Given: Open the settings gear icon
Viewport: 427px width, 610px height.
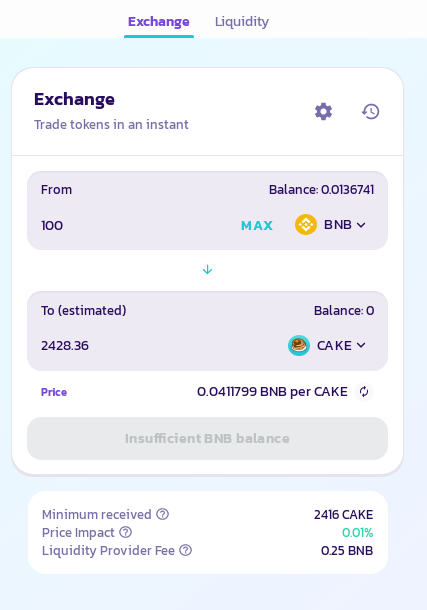Looking at the screenshot, I should tap(323, 112).
